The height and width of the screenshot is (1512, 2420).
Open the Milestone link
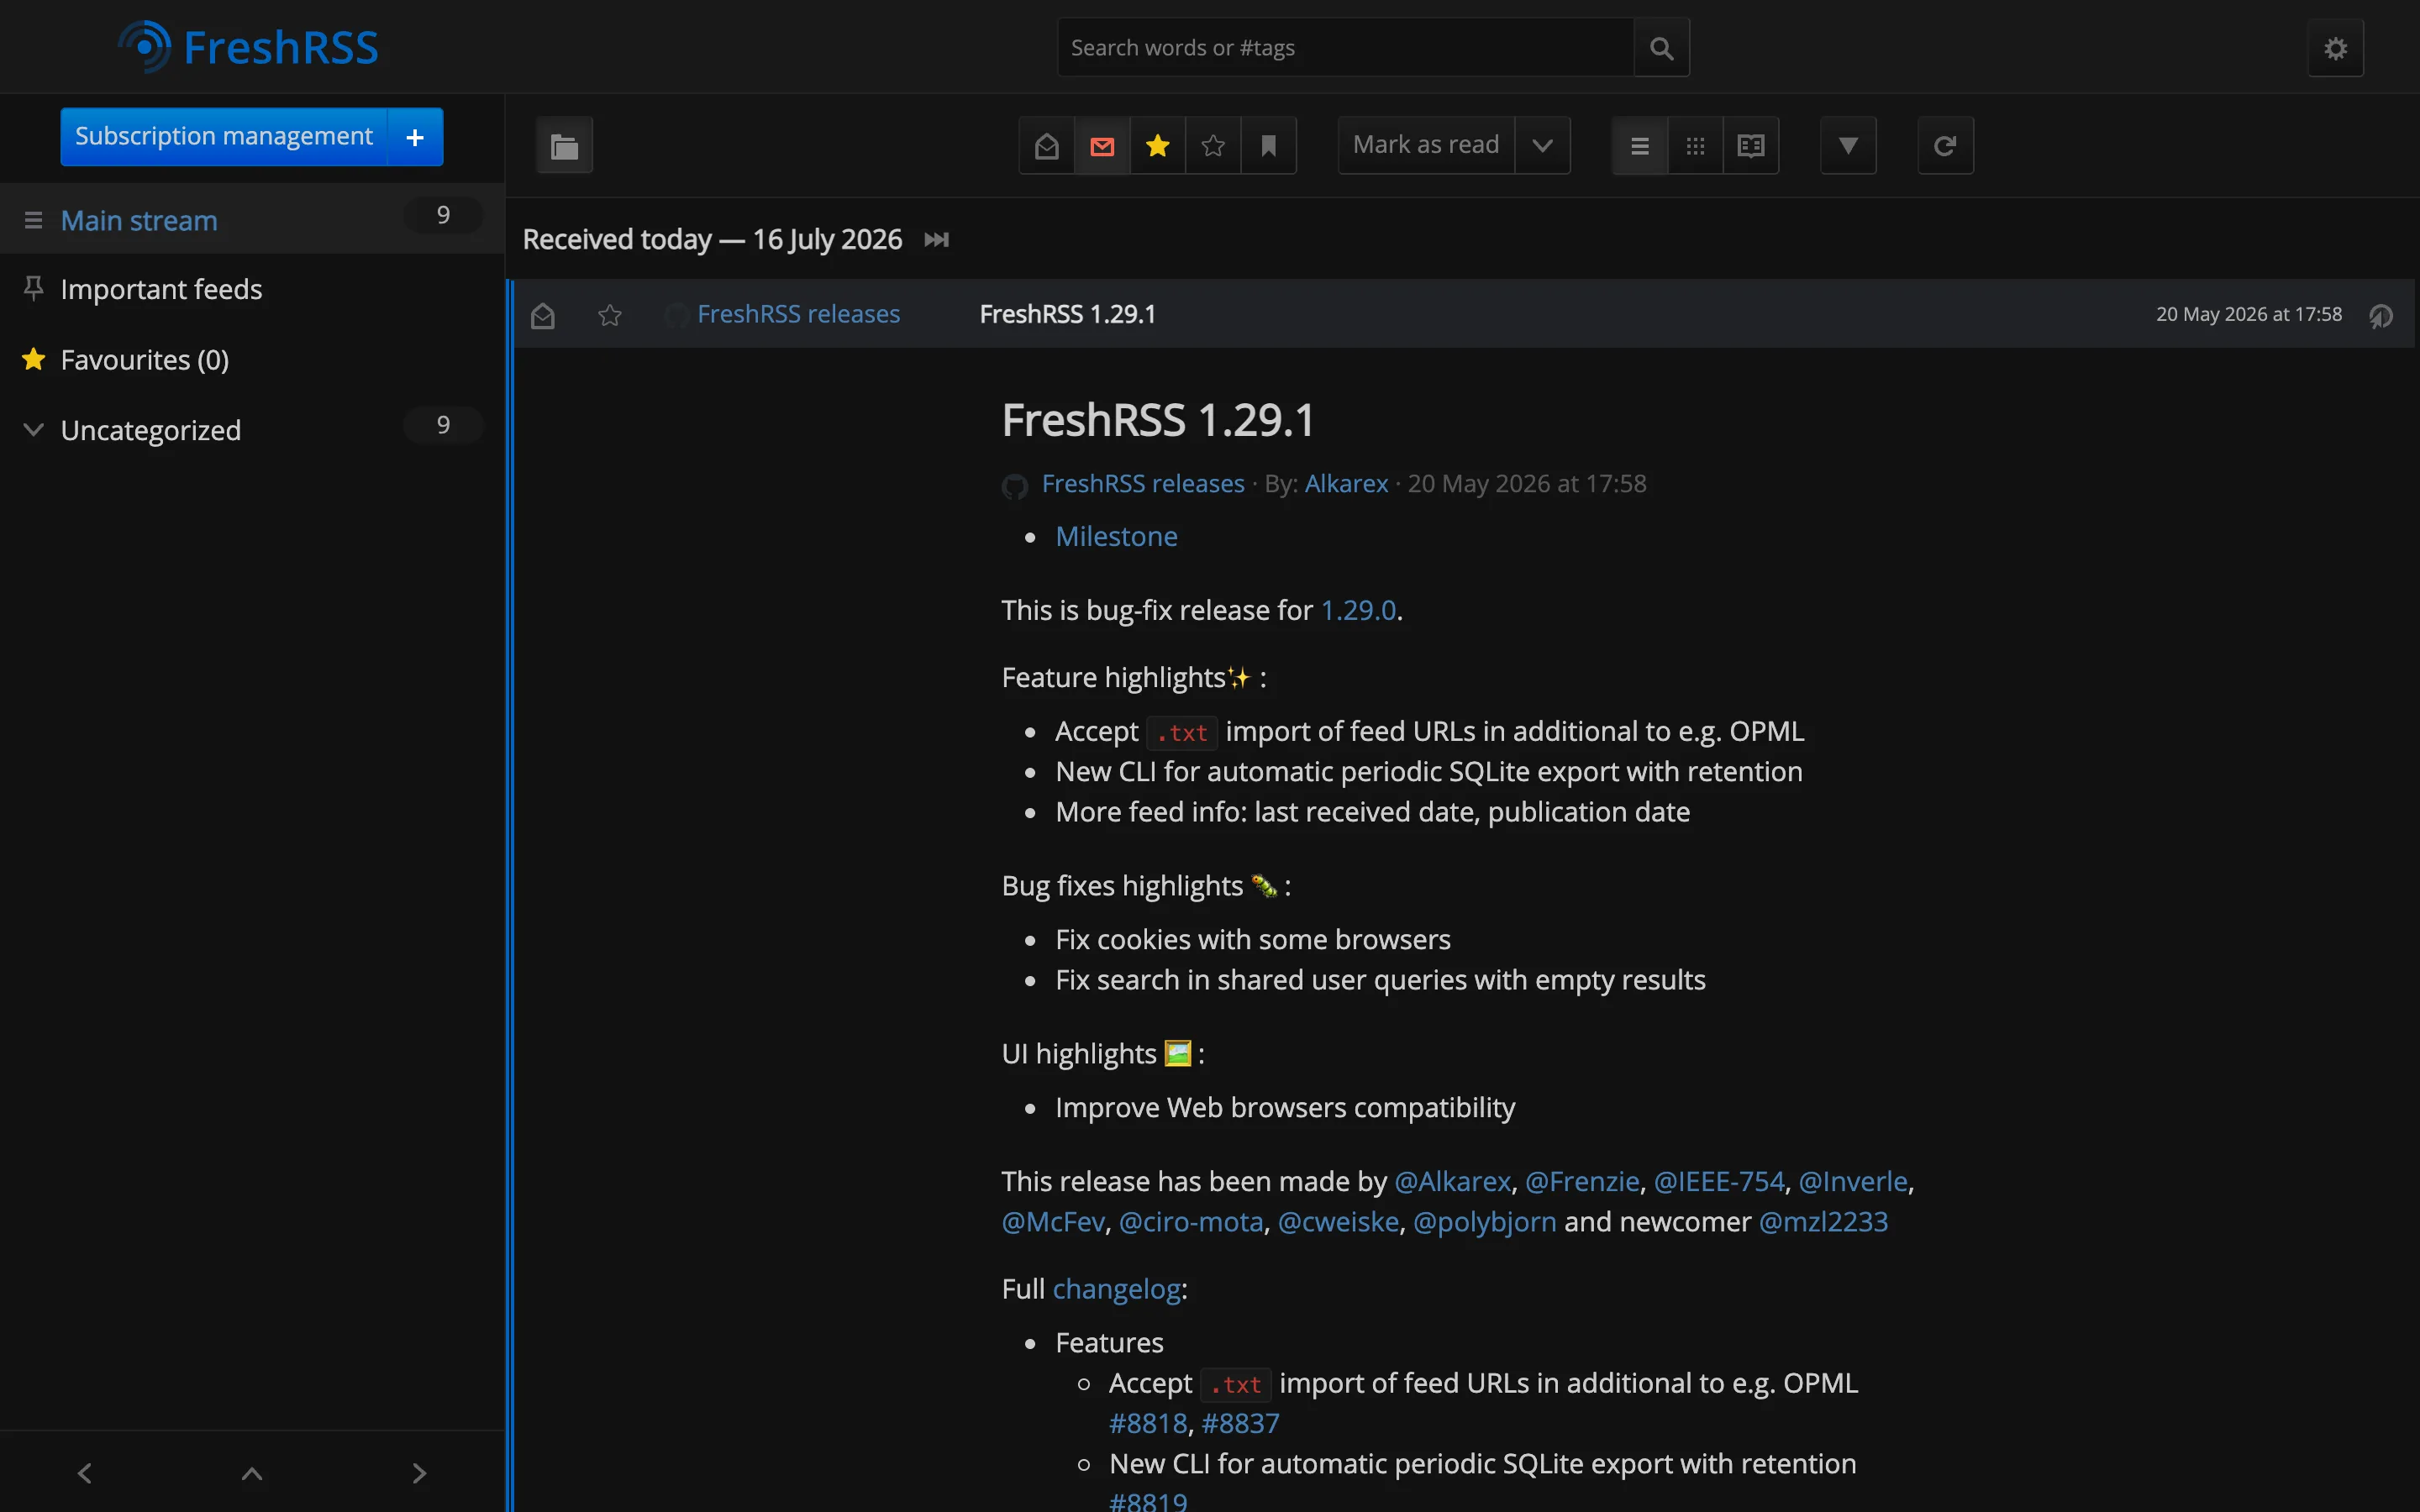pyautogui.click(x=1116, y=537)
